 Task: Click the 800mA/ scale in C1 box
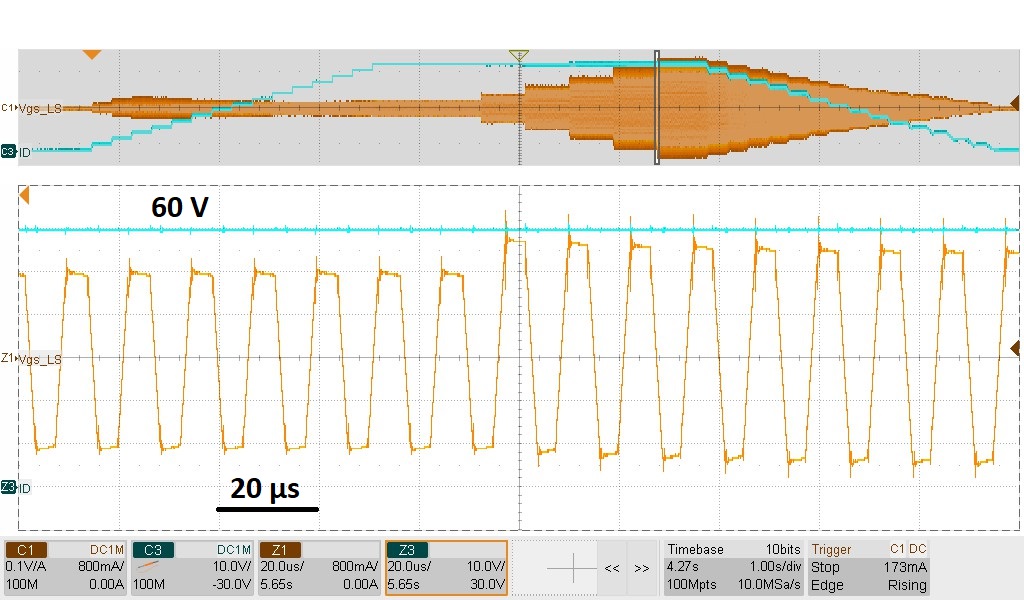coord(101,566)
